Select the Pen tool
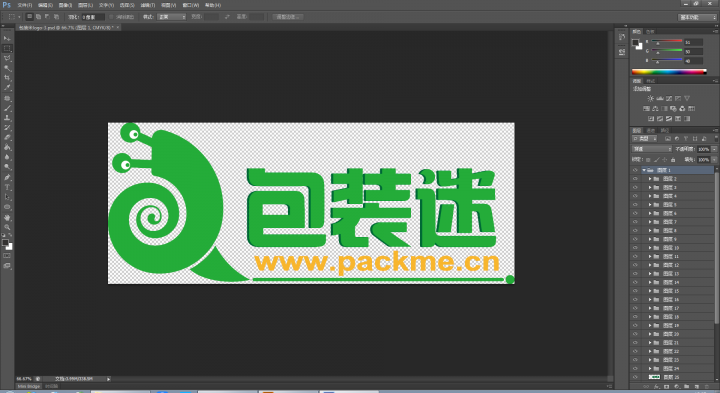 [7, 178]
